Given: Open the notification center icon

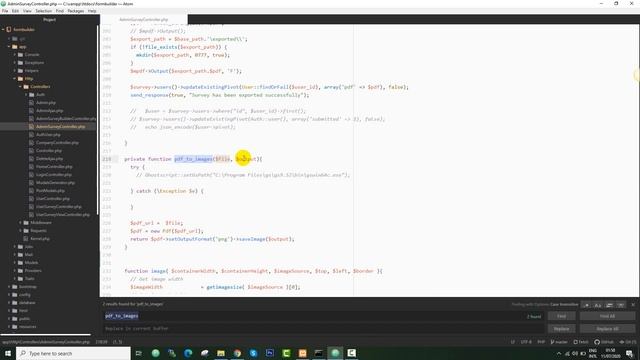Looking at the screenshot, I should (630, 353).
